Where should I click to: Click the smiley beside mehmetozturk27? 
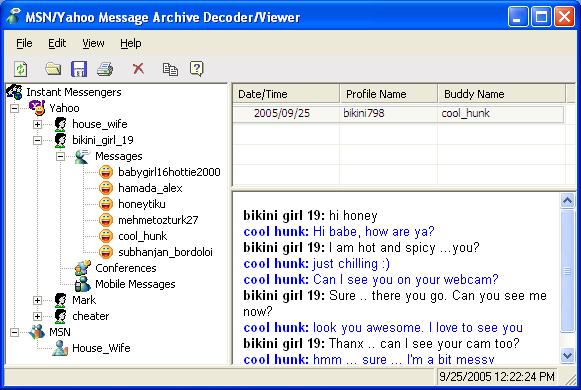tap(106, 220)
